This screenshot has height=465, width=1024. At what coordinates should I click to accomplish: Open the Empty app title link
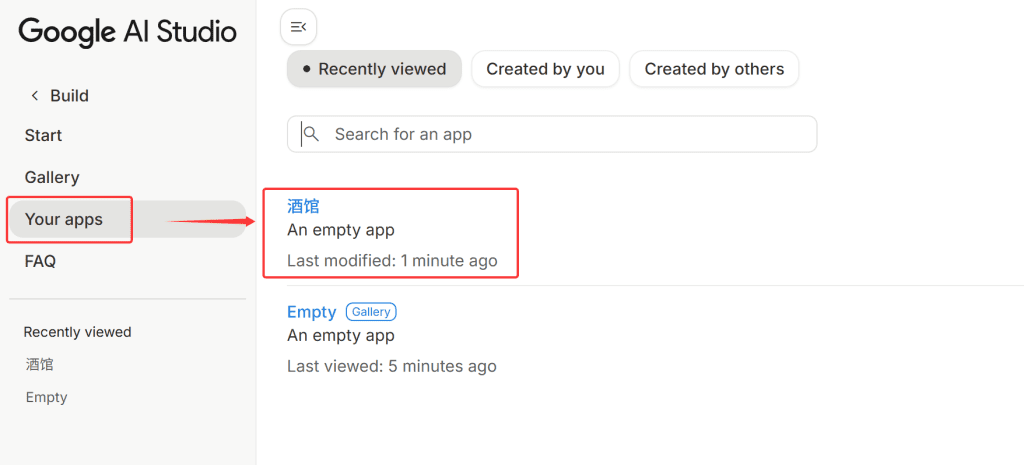coord(312,312)
